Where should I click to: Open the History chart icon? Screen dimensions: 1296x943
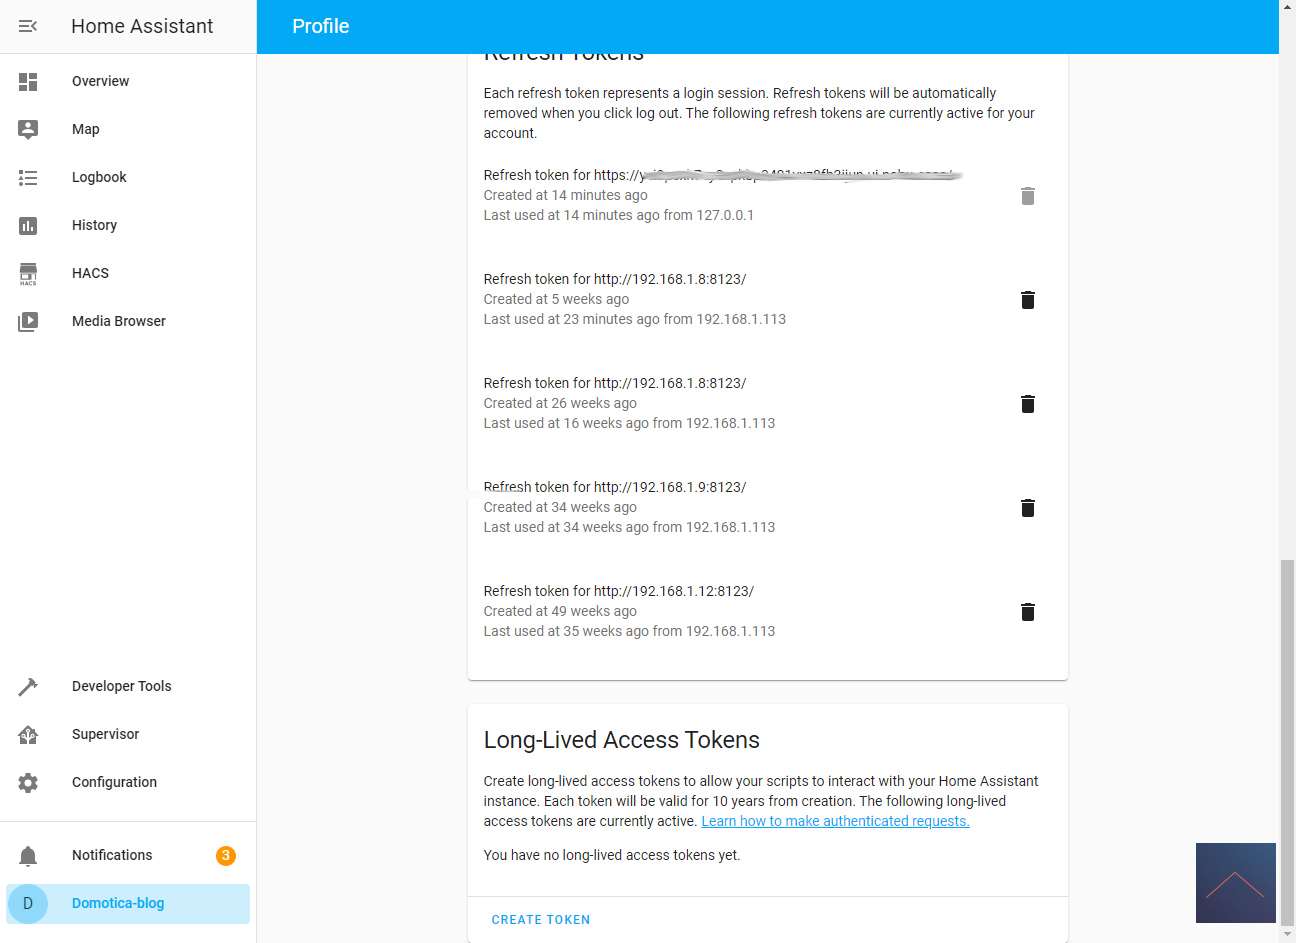28,225
